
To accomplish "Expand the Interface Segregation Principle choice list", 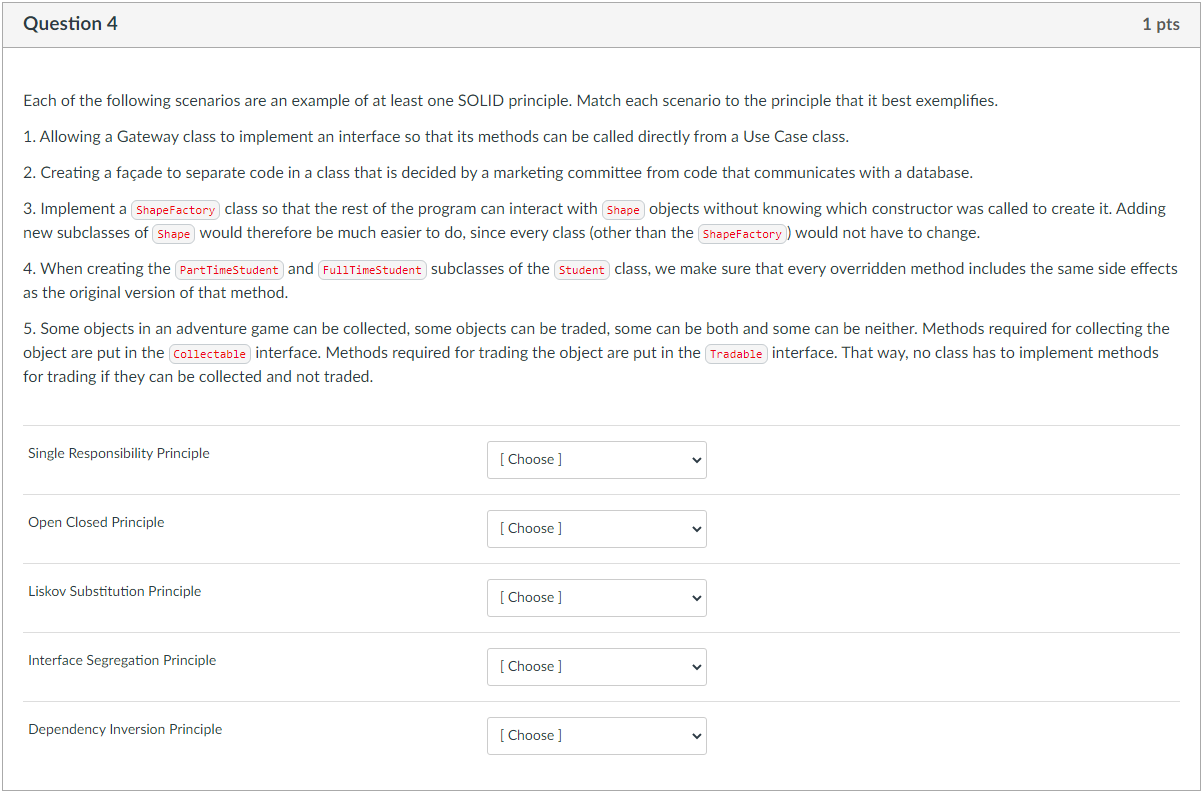I will point(596,667).
